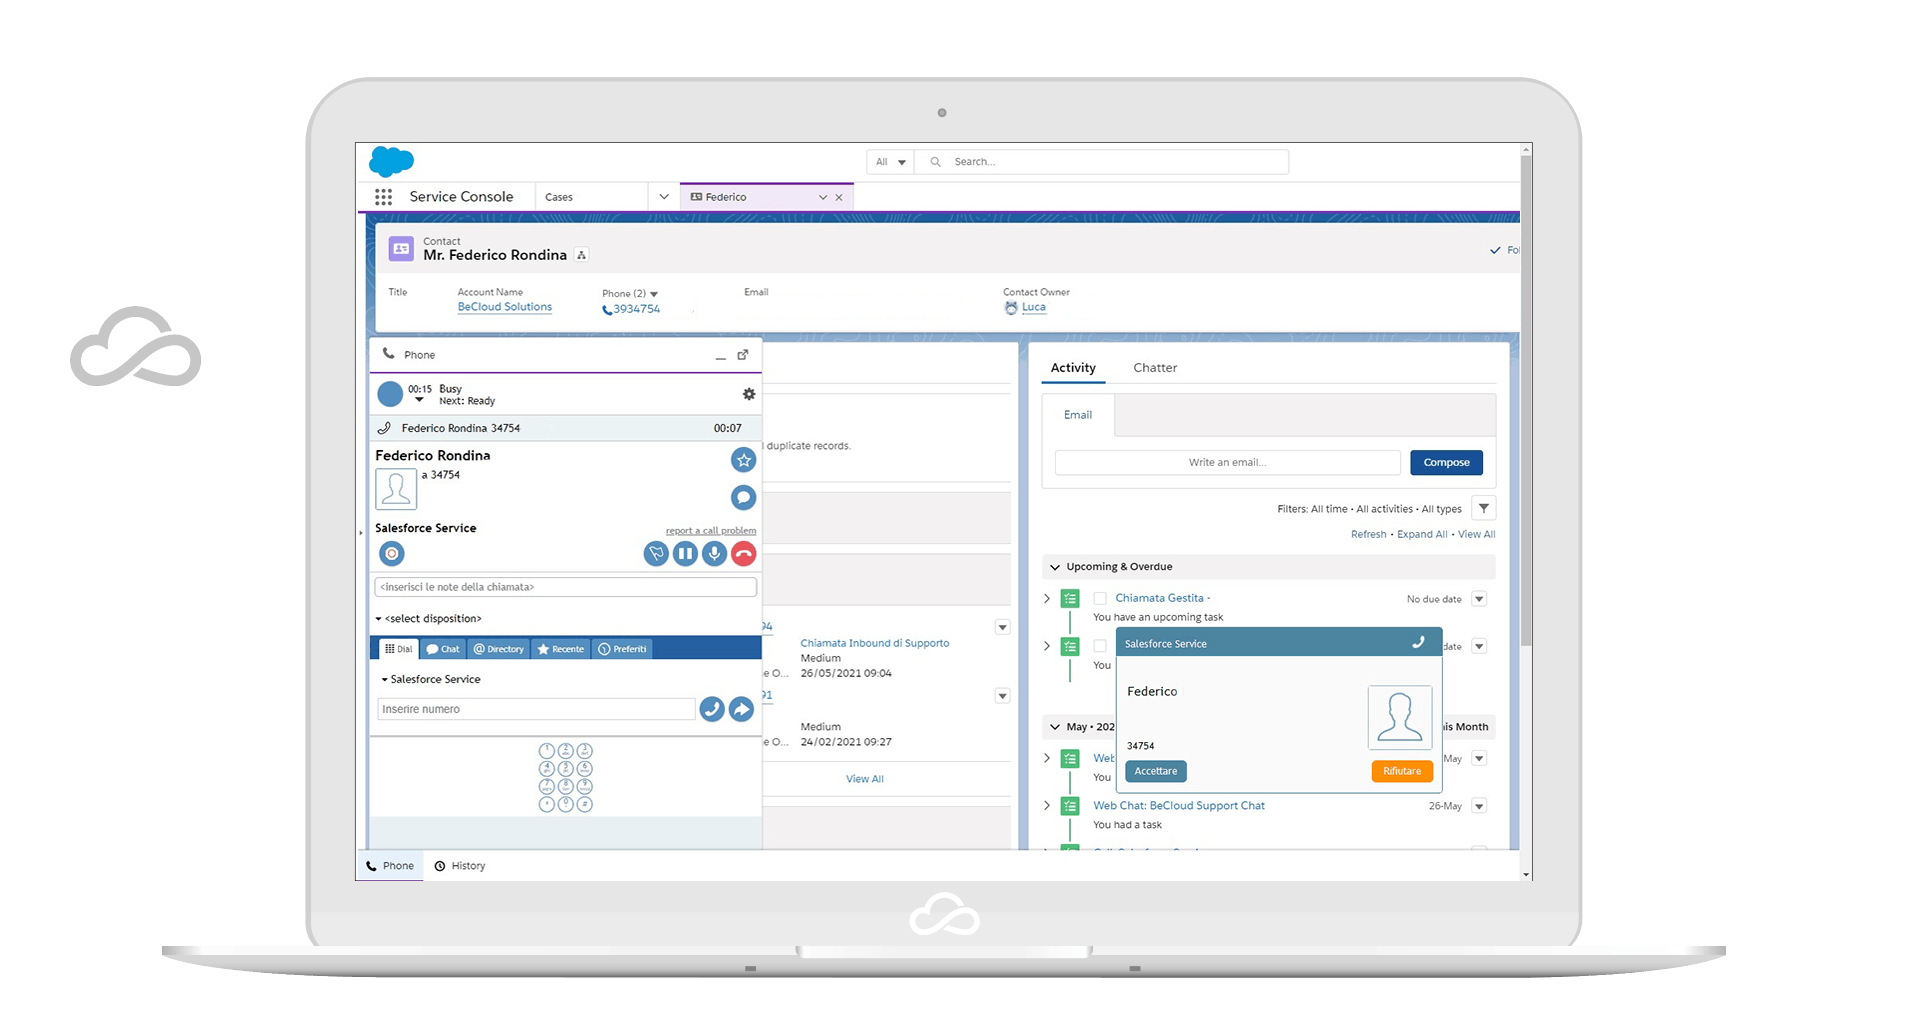Accept the call with Accettare

point(1156,771)
